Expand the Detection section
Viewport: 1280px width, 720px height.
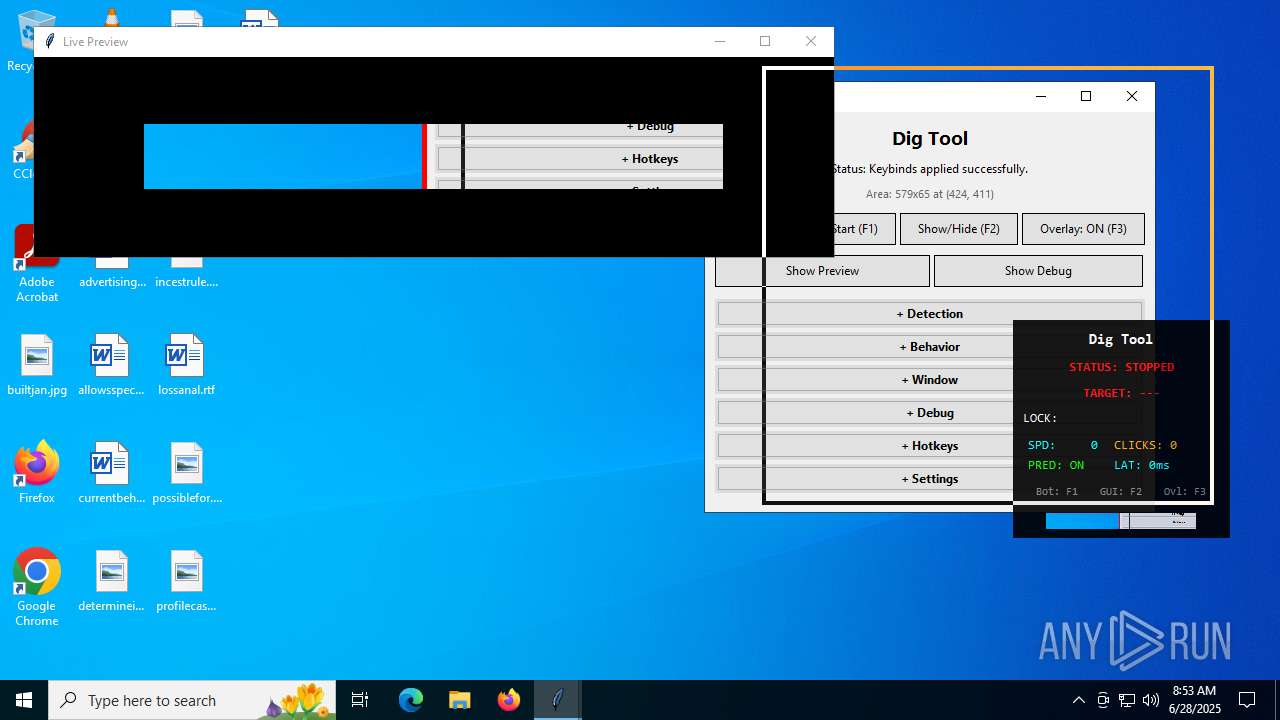pos(929,314)
